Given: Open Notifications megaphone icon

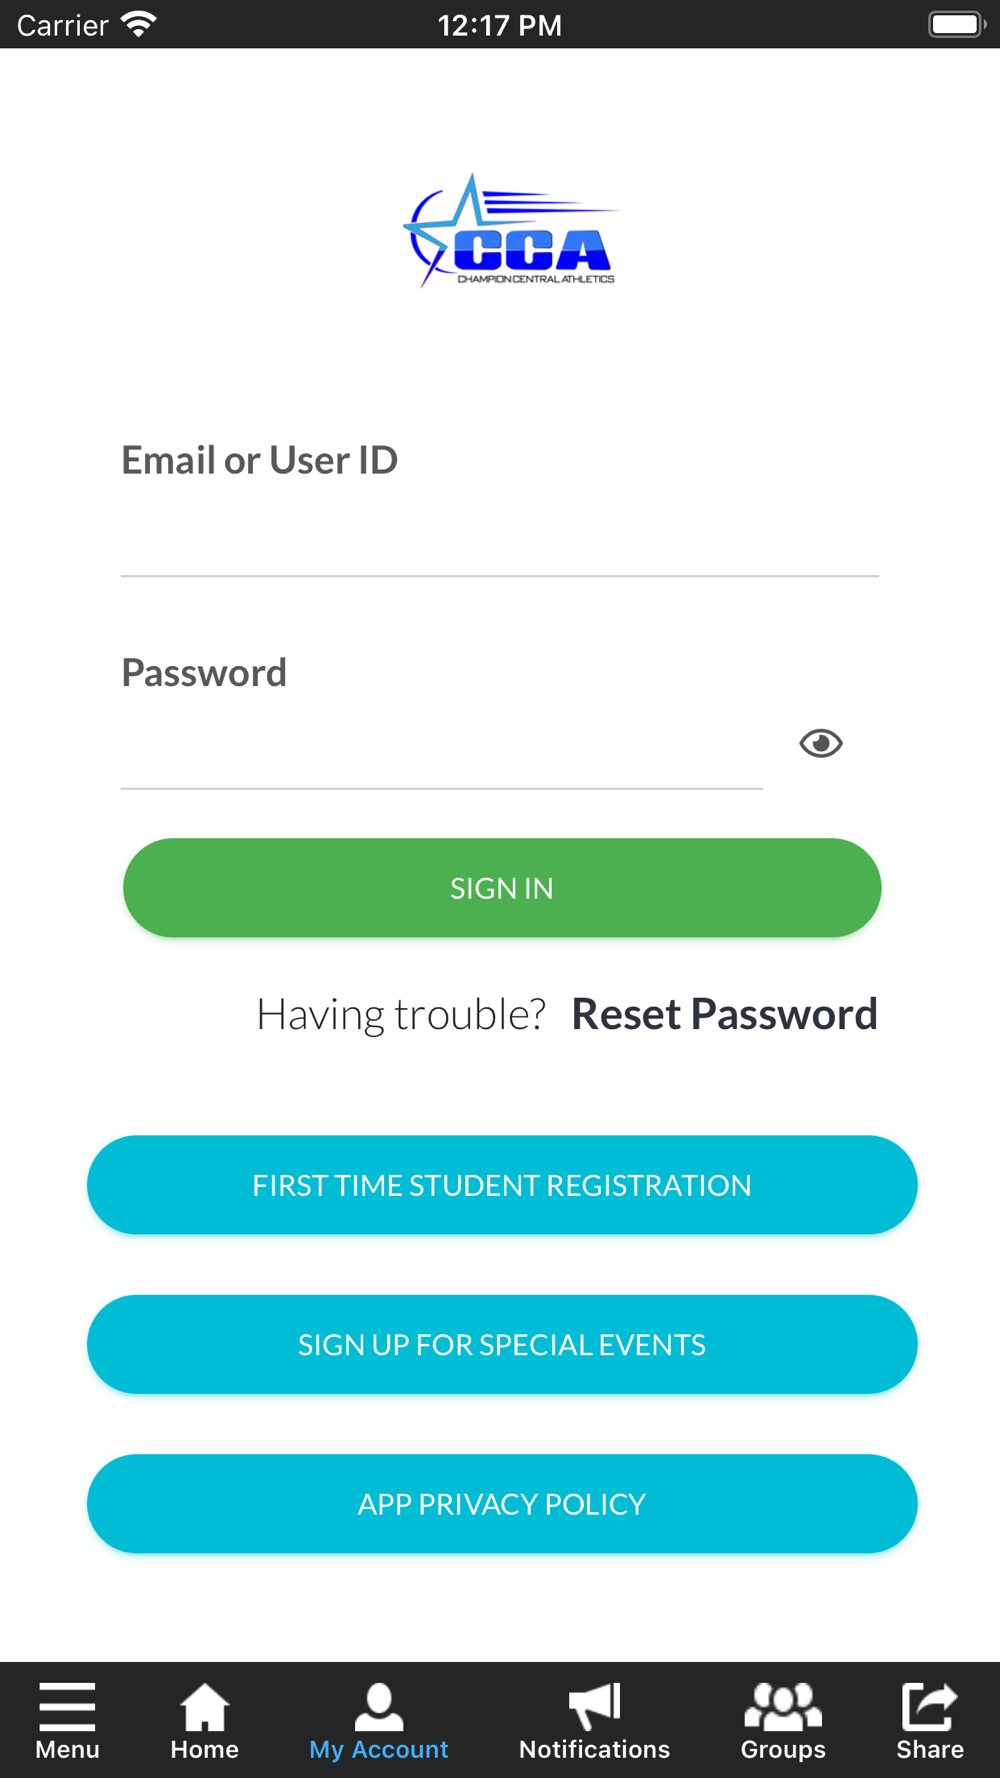Looking at the screenshot, I should [594, 1706].
